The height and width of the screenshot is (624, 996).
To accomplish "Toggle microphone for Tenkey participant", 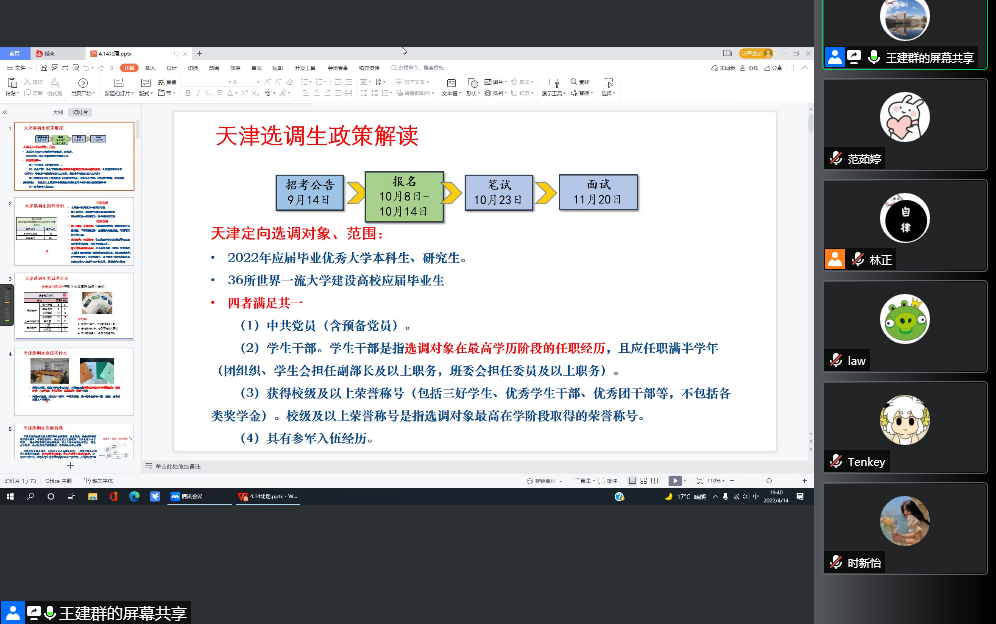I will pos(835,461).
